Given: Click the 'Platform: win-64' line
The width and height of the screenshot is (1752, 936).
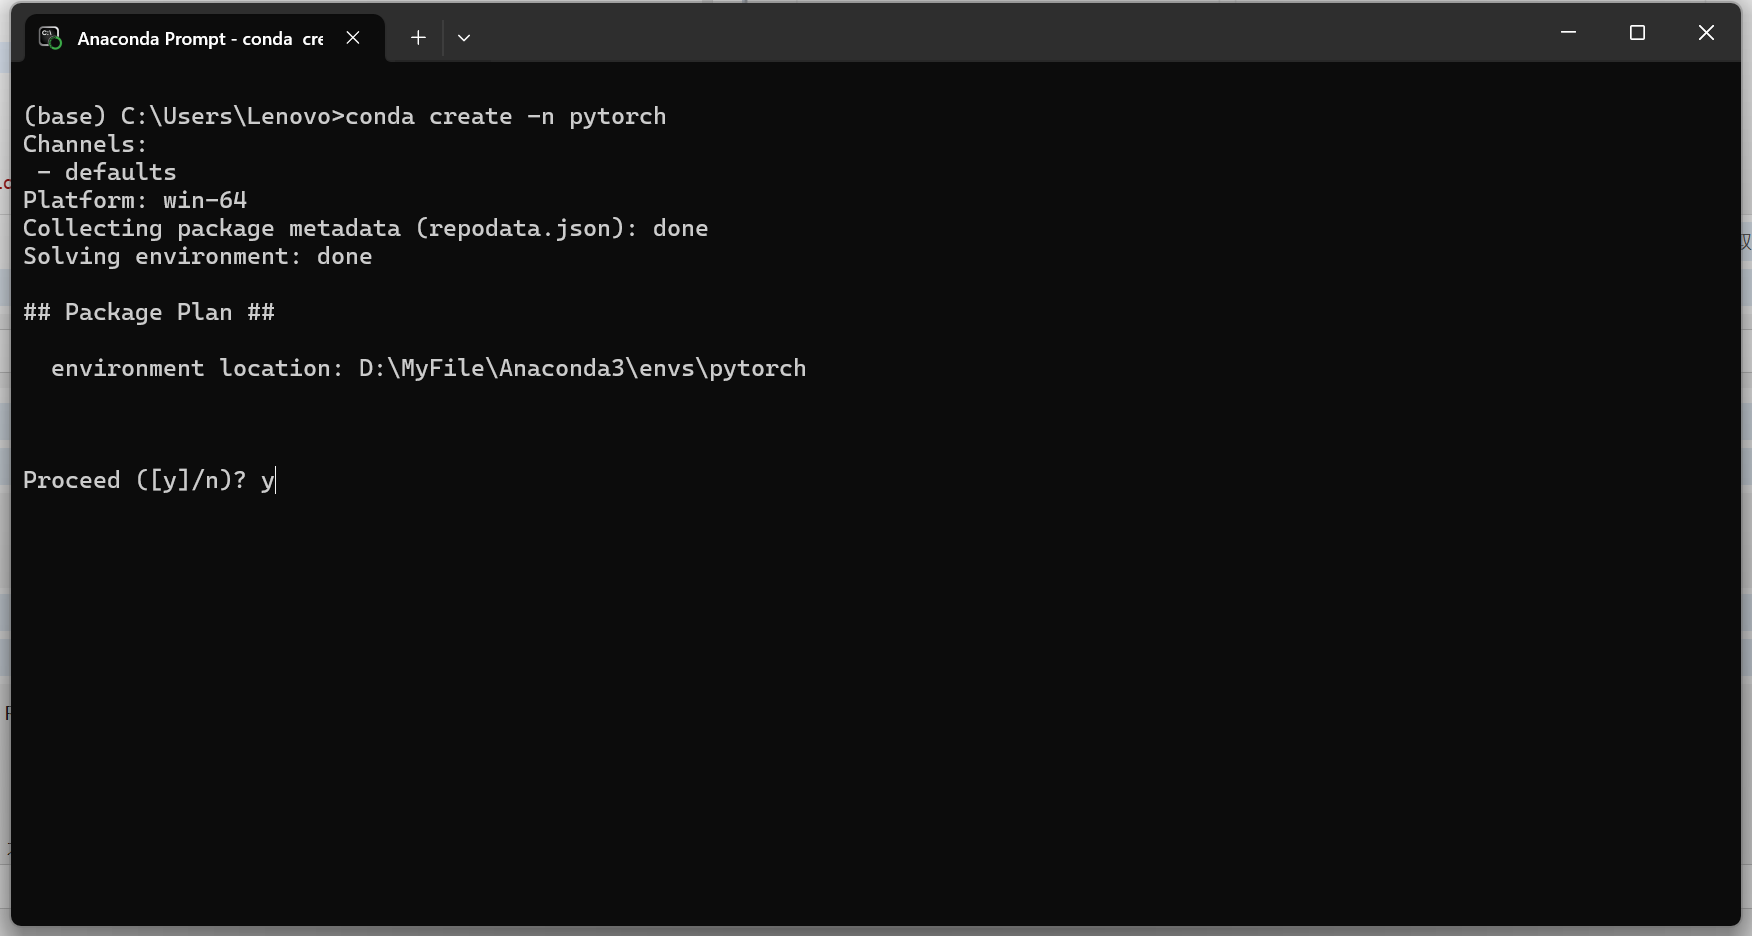Looking at the screenshot, I should tap(135, 200).
